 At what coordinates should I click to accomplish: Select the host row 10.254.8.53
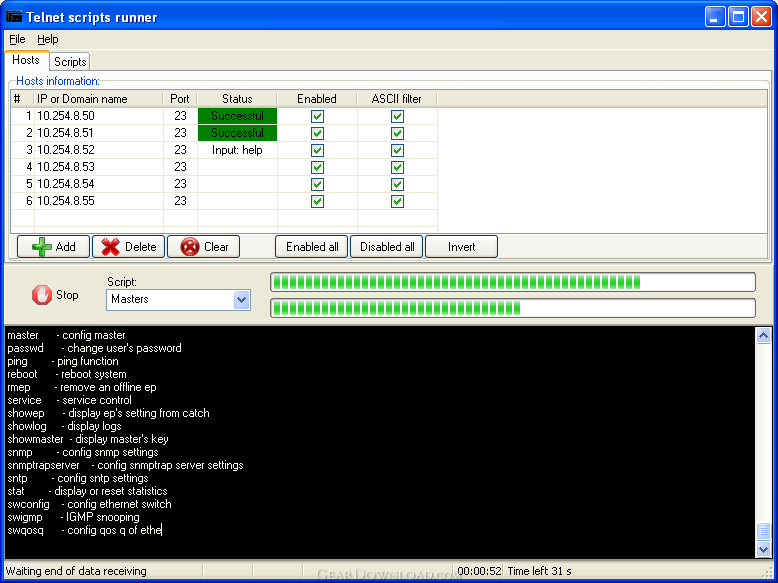click(224, 167)
